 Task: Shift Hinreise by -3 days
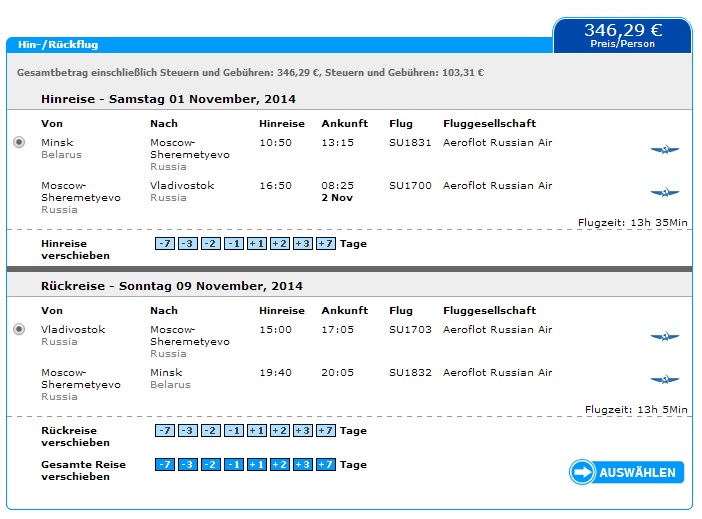(188, 244)
